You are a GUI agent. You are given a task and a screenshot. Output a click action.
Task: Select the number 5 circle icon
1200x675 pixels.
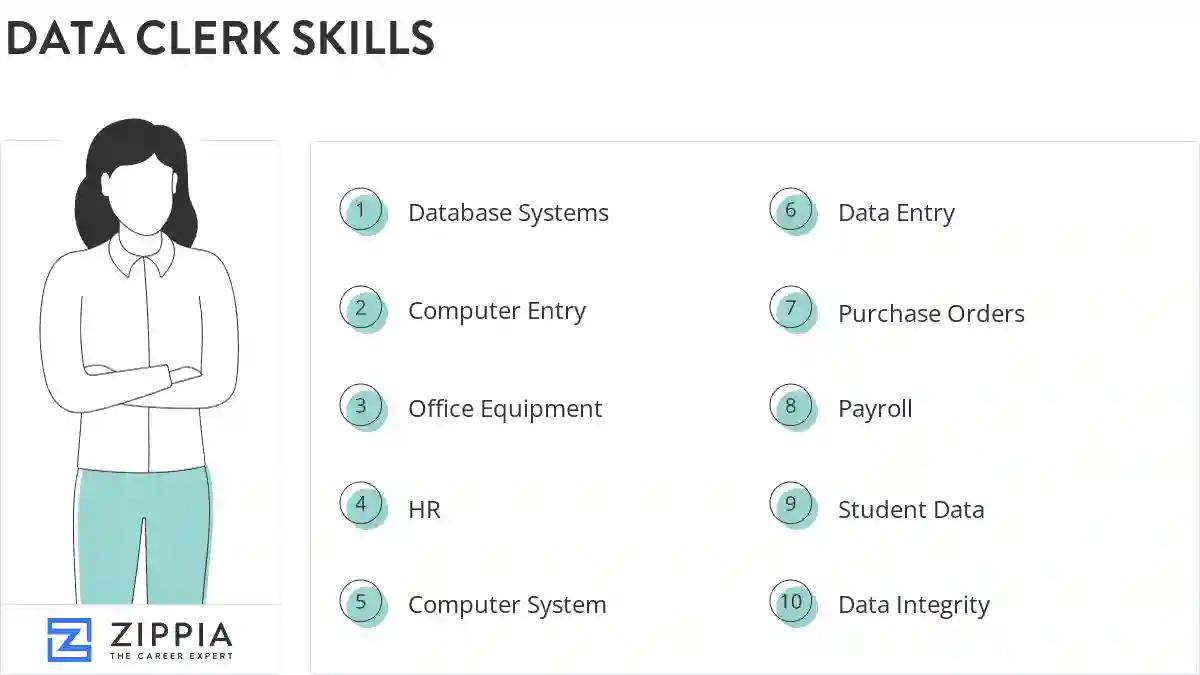point(361,603)
